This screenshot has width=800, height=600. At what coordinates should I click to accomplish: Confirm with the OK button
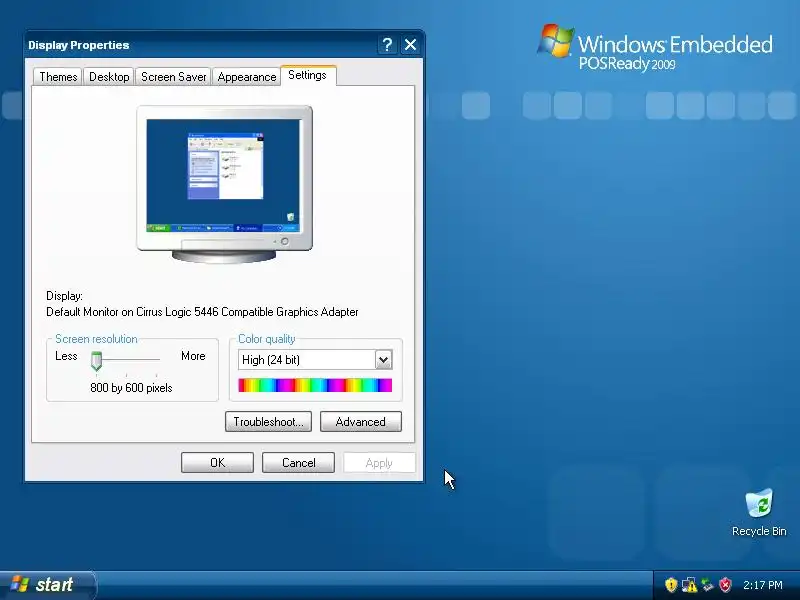click(217, 463)
